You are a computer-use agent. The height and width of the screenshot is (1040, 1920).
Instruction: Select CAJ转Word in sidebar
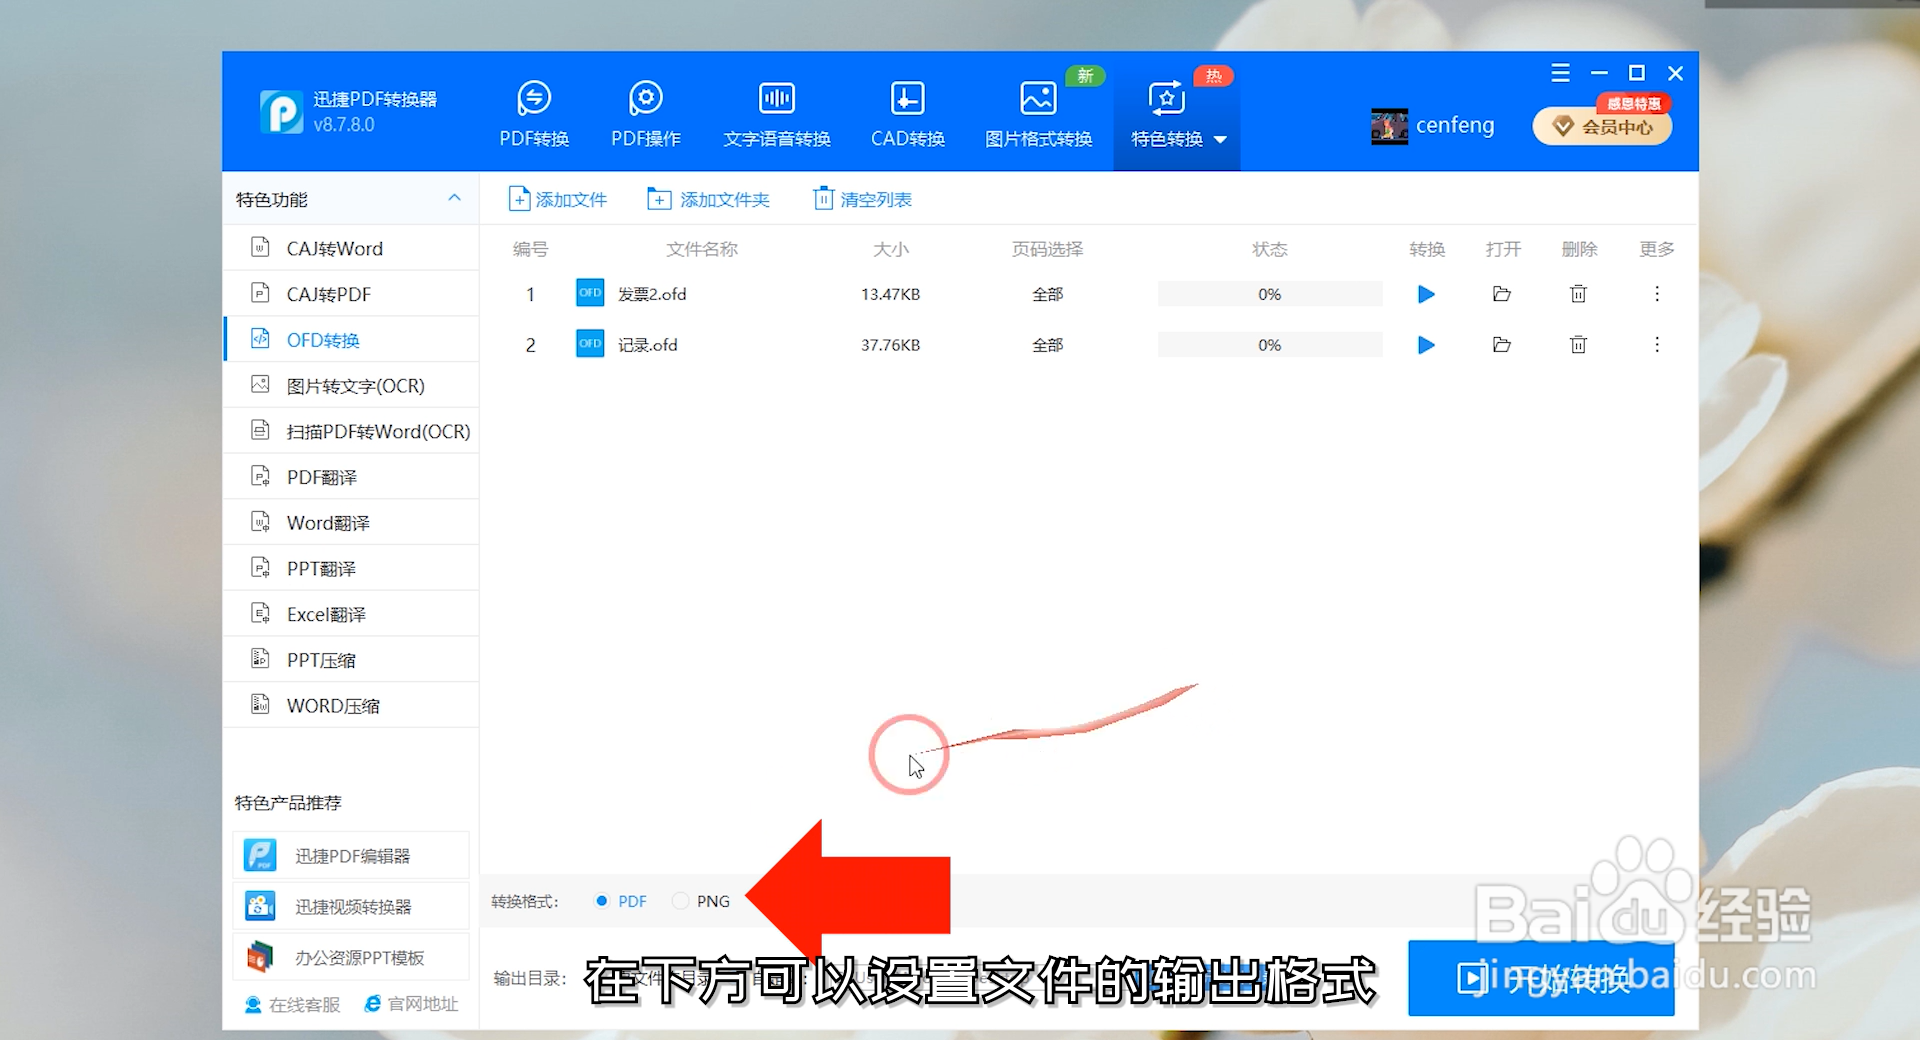(x=351, y=248)
